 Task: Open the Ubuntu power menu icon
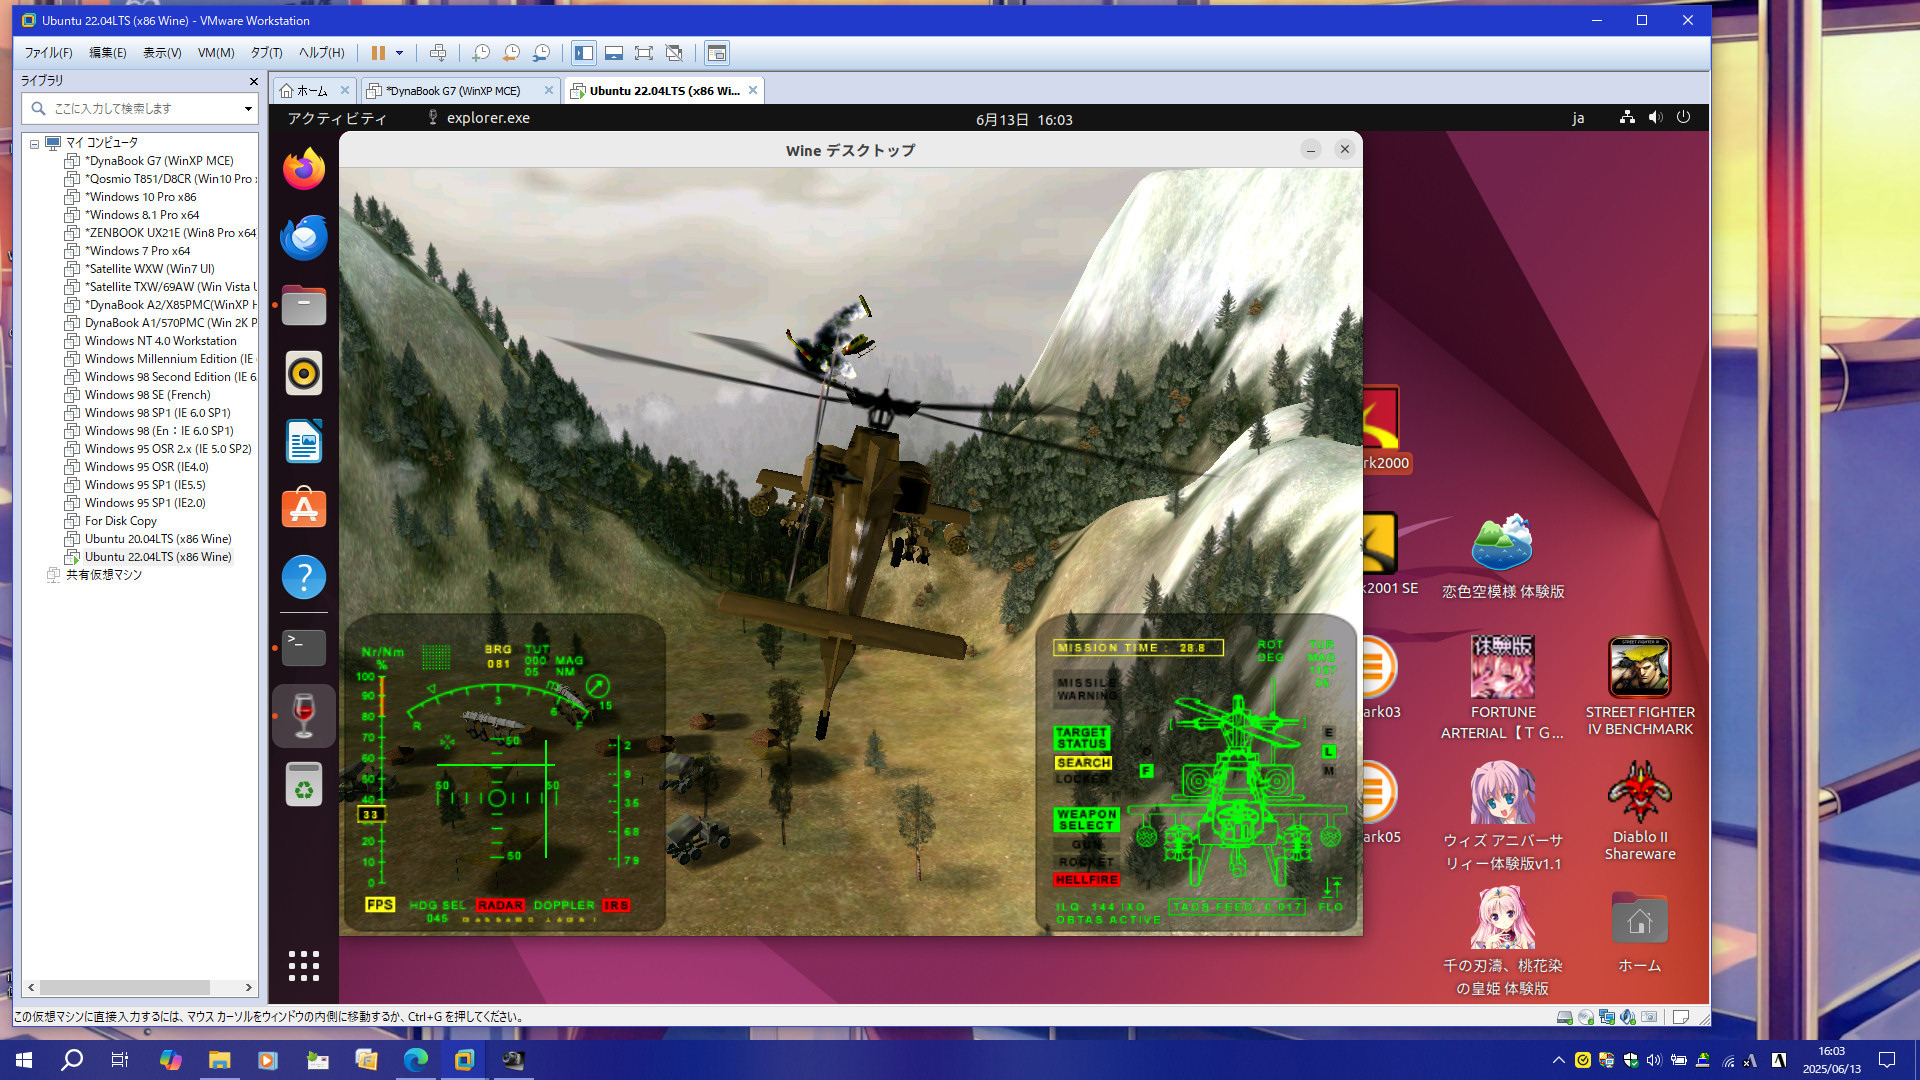(x=1684, y=117)
